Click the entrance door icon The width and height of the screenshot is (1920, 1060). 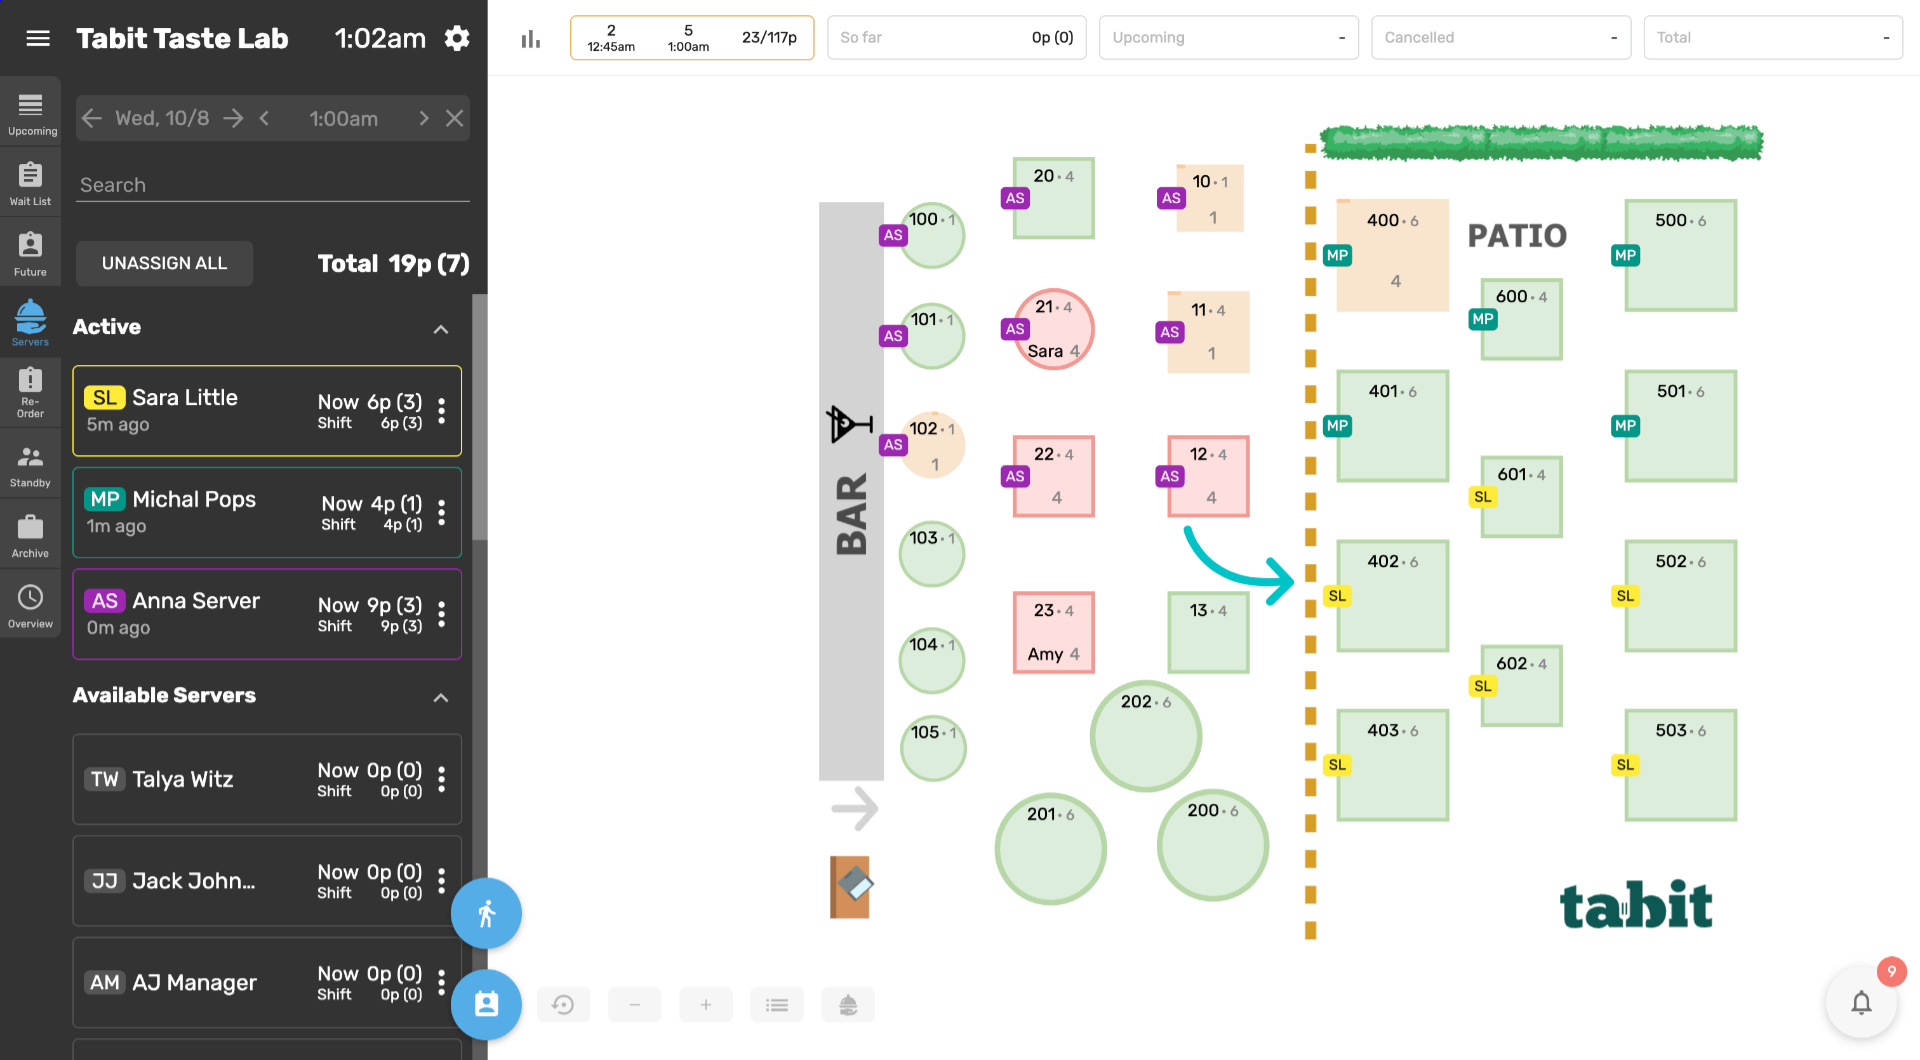point(852,886)
